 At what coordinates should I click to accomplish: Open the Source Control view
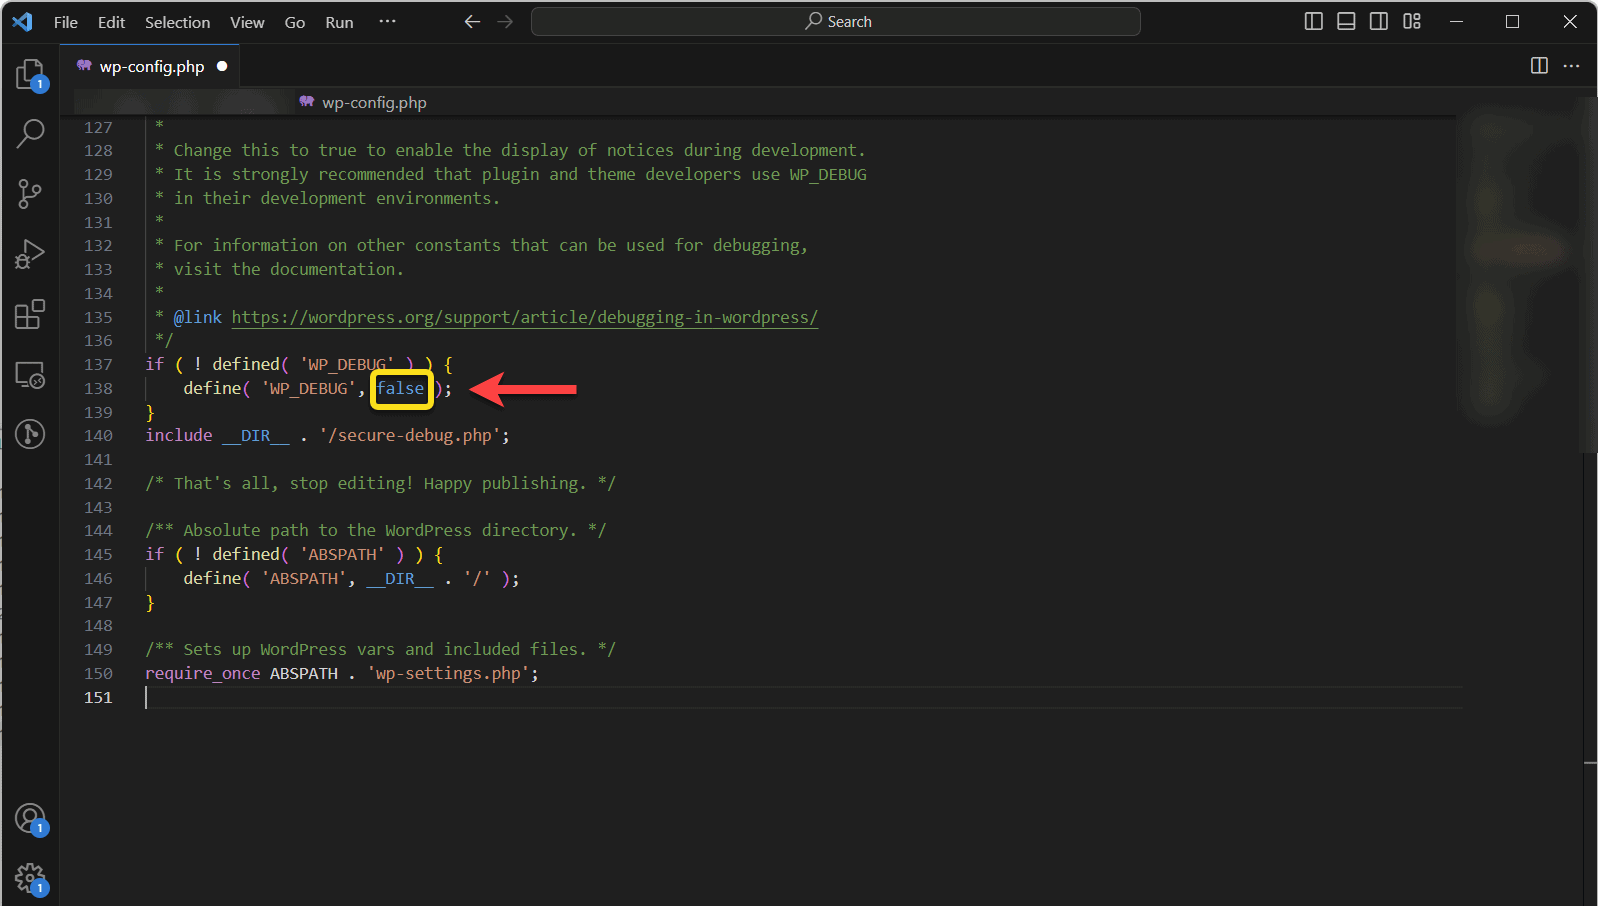[x=30, y=194]
